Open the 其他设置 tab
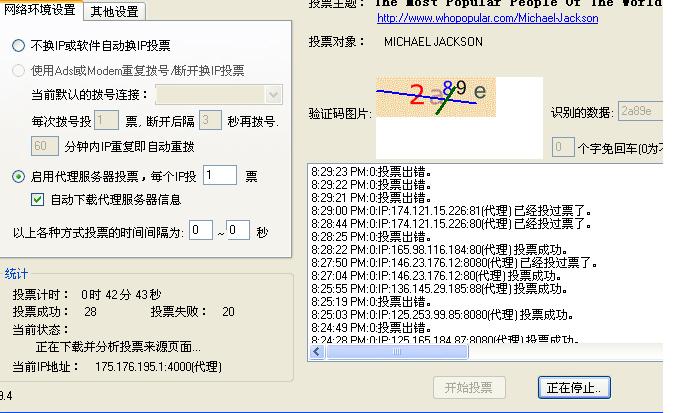The height and width of the screenshot is (413, 683). (x=115, y=12)
